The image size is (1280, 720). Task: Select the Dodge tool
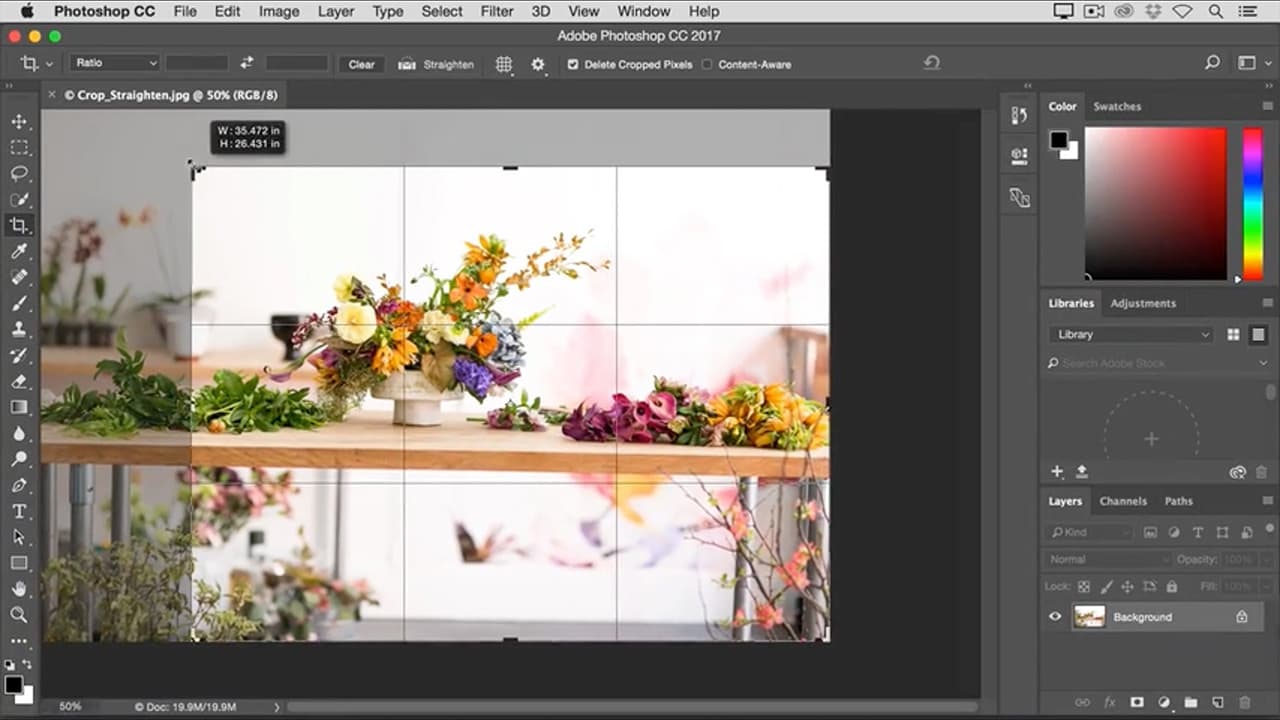19,459
